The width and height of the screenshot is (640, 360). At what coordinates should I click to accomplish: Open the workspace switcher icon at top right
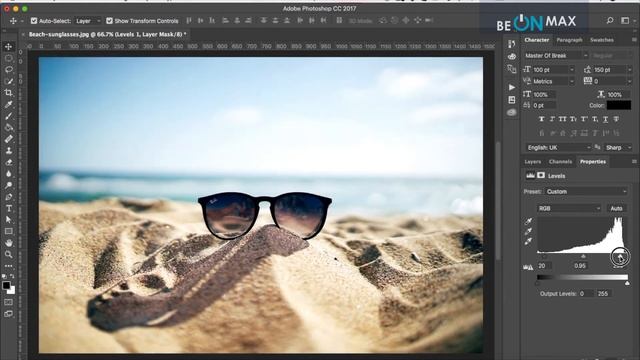point(625,20)
